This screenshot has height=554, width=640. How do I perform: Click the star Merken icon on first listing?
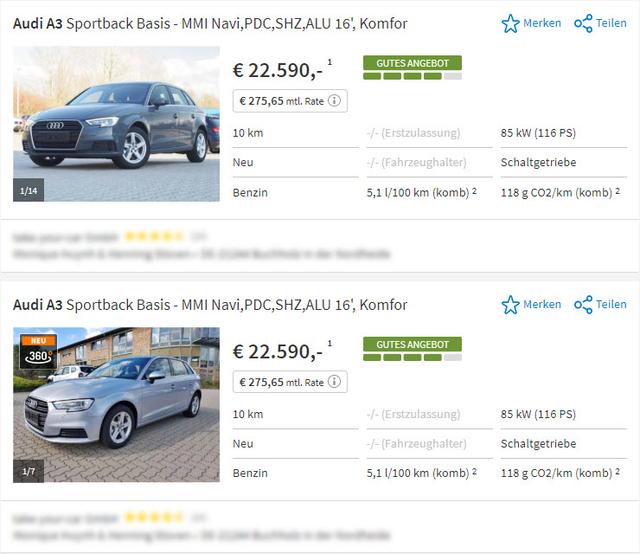(511, 23)
